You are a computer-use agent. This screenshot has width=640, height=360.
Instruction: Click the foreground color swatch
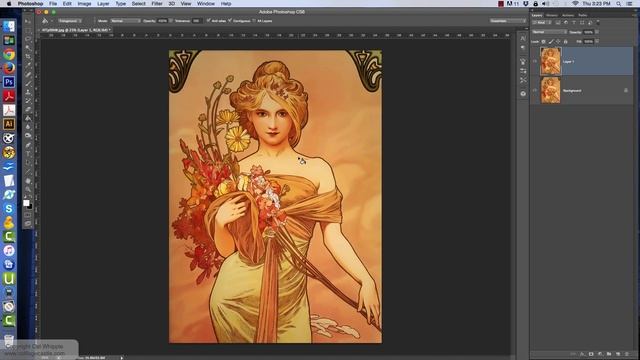(26, 203)
